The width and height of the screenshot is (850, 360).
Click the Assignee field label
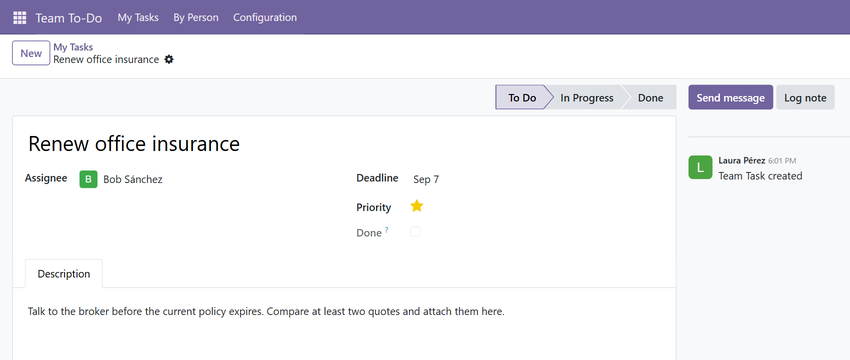(x=46, y=178)
